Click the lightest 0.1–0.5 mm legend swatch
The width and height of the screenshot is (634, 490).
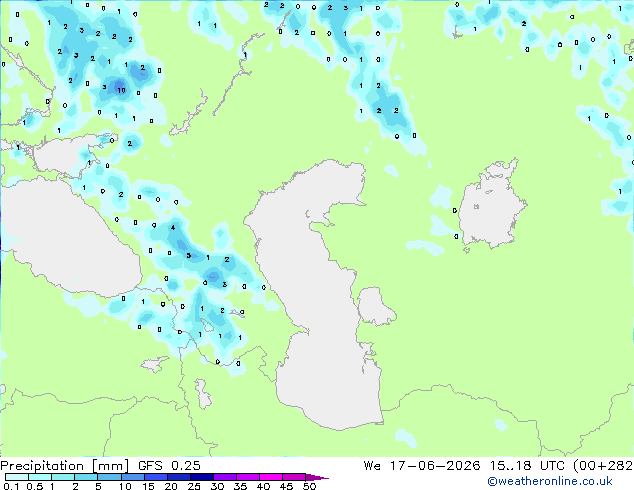tap(17, 477)
